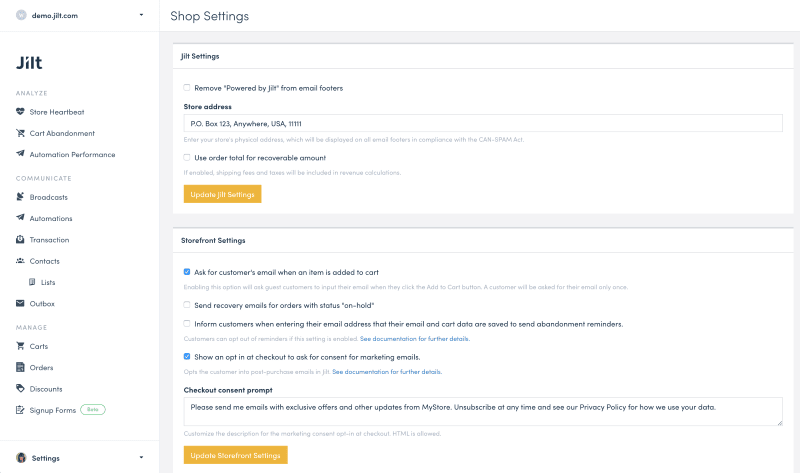Screen dimensions: 800x473
Task: Click the Carts shopping cart icon
Action: click(x=20, y=345)
